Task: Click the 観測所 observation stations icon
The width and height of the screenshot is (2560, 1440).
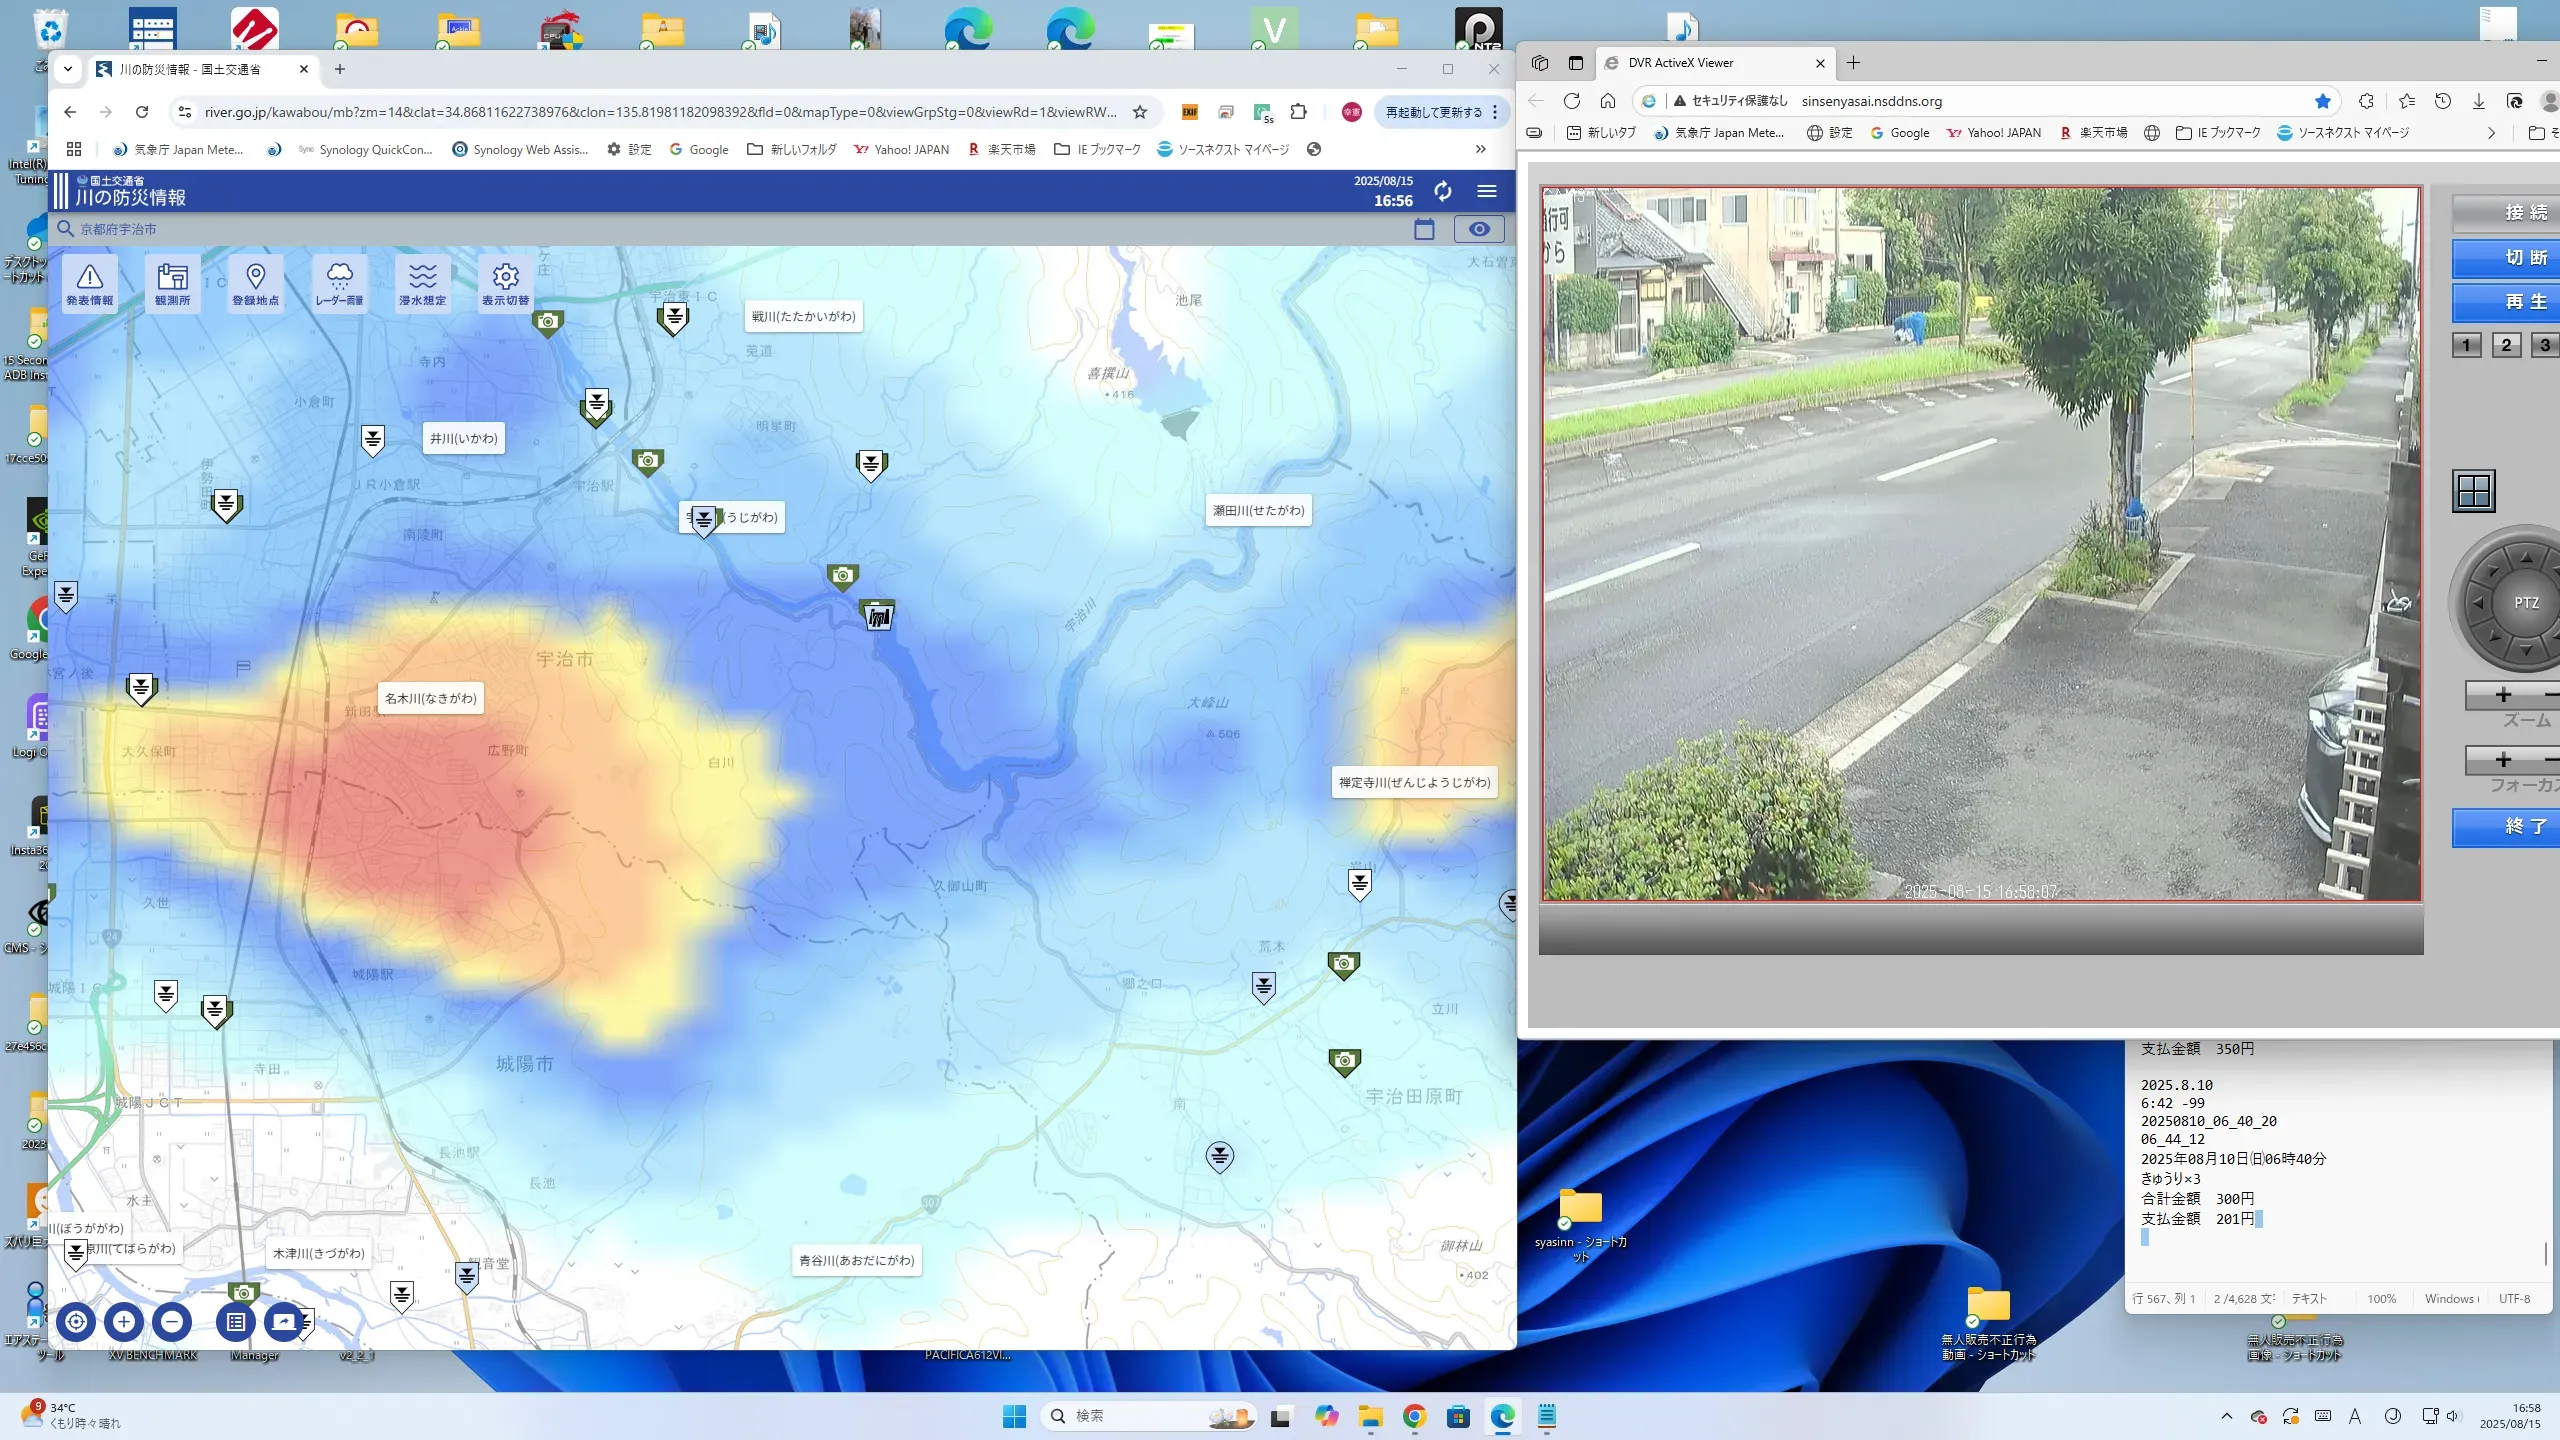Action: pos(172,284)
